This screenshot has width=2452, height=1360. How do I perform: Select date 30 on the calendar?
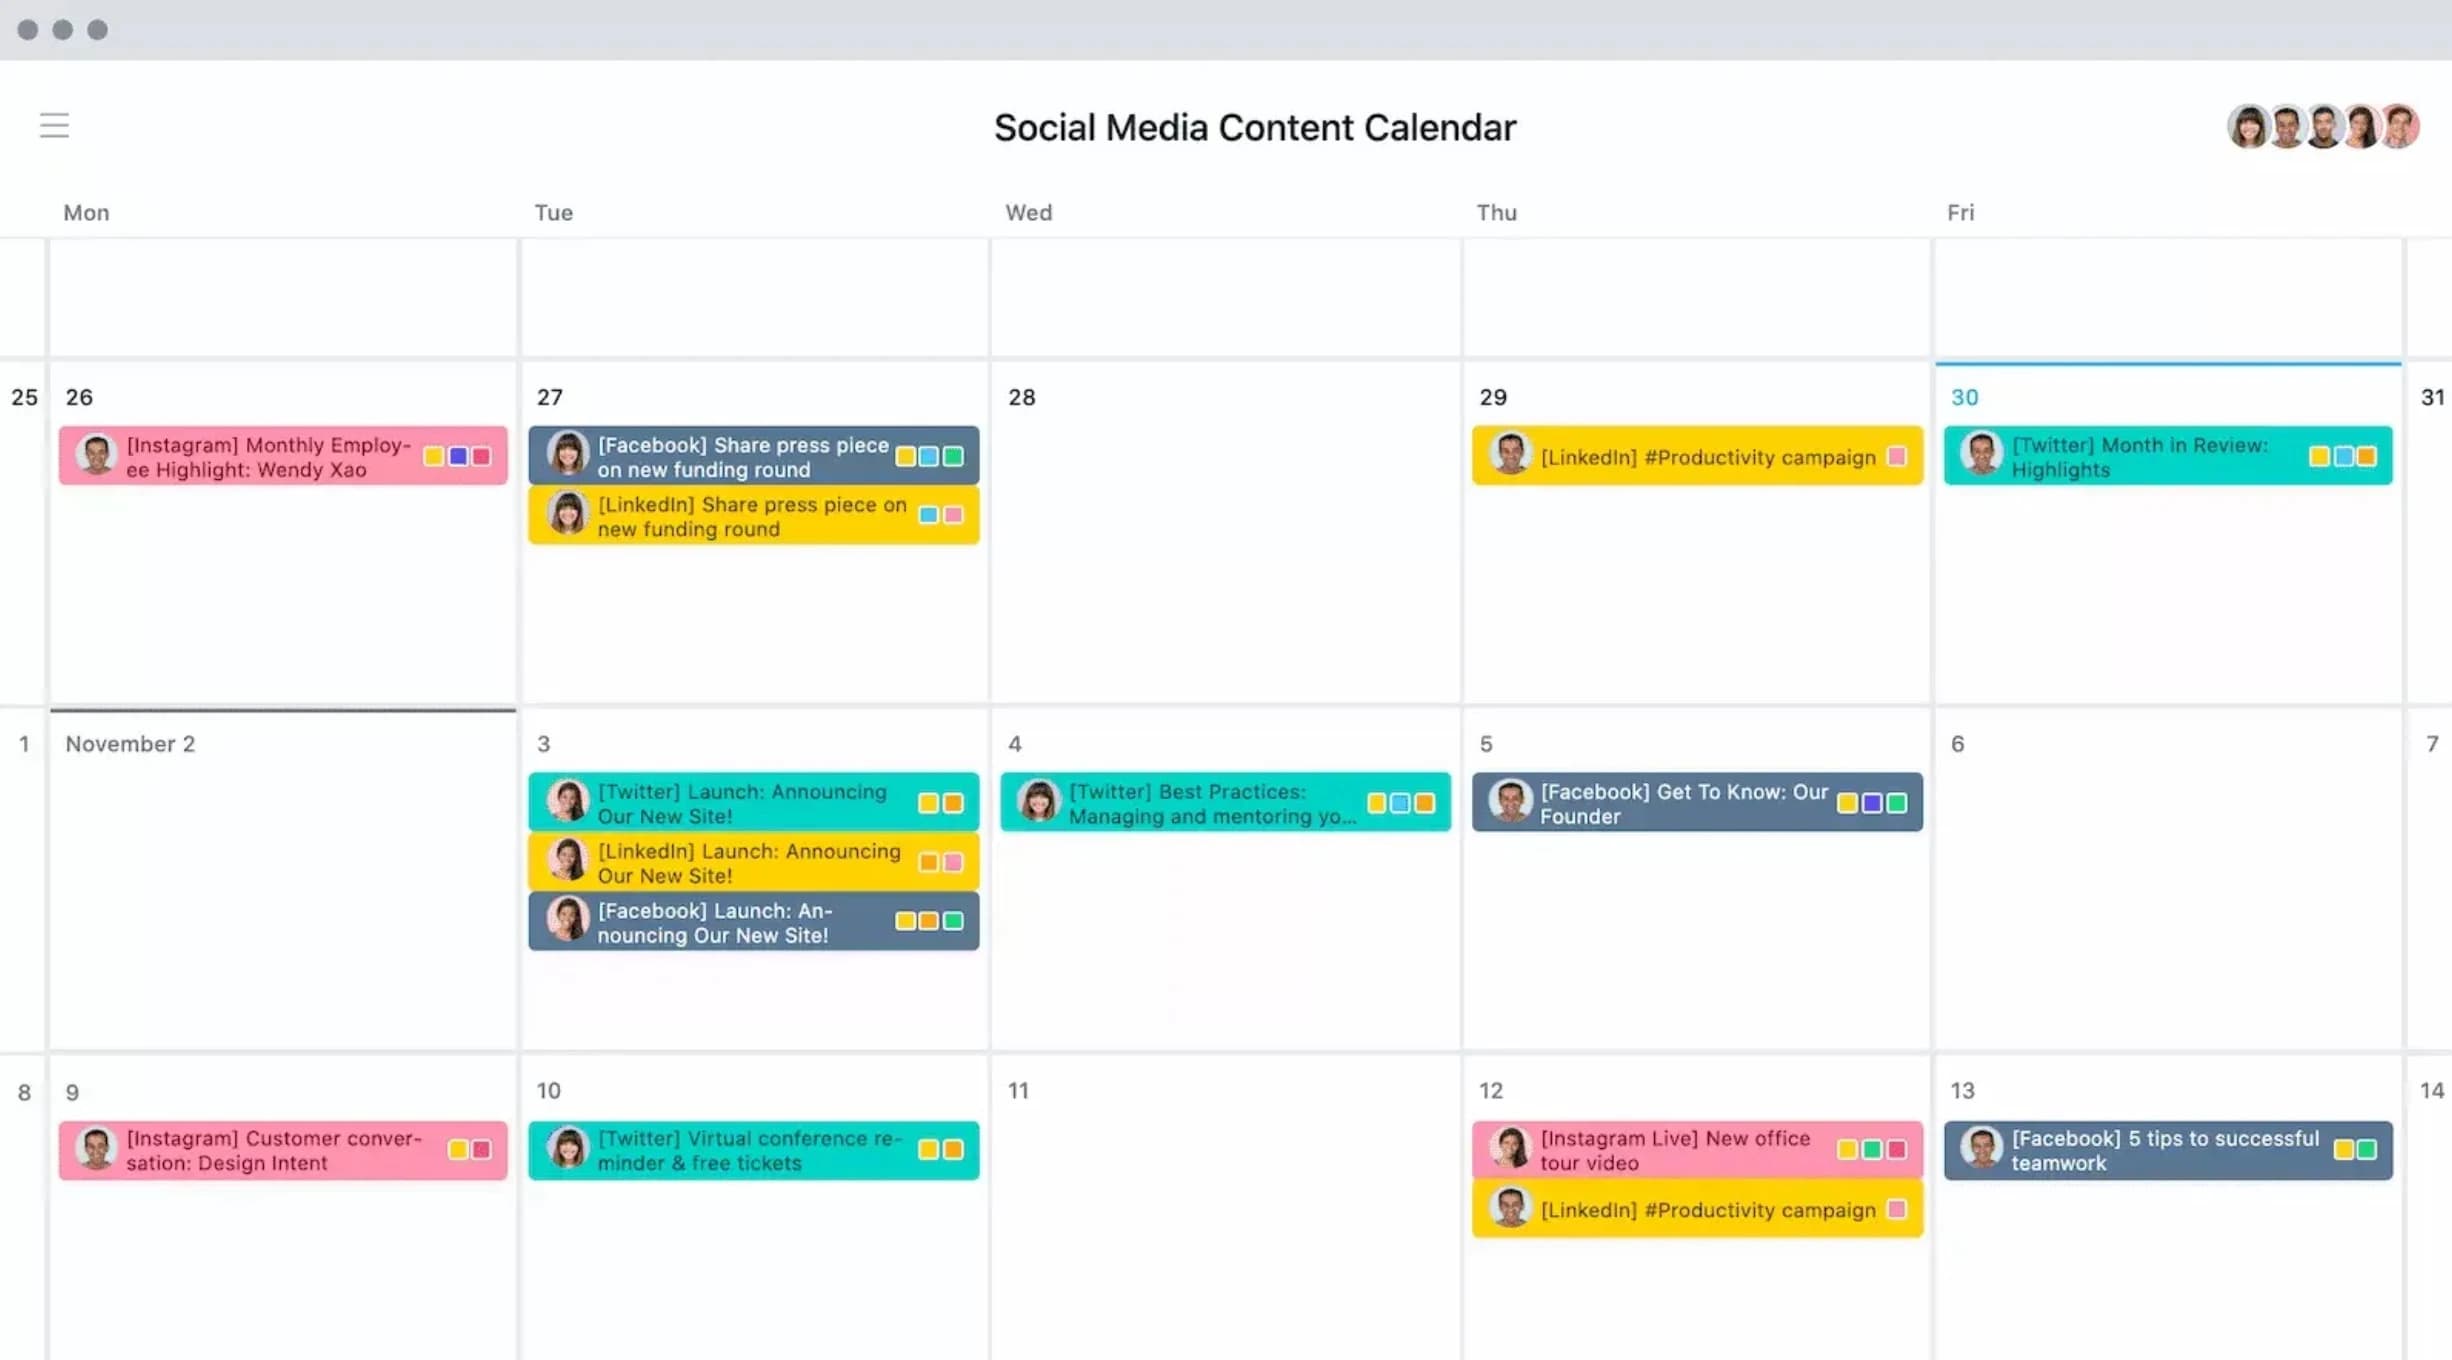[1964, 397]
